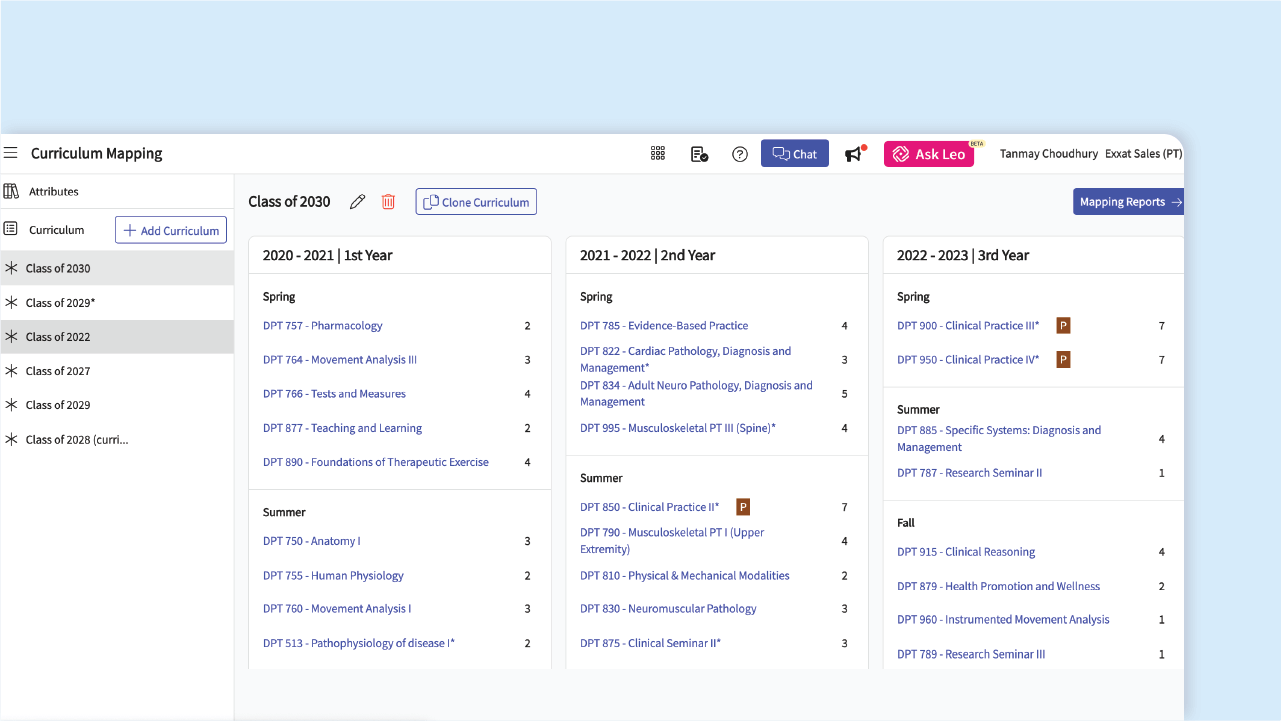Open DPT 787 - Research Seminar II

click(x=970, y=473)
